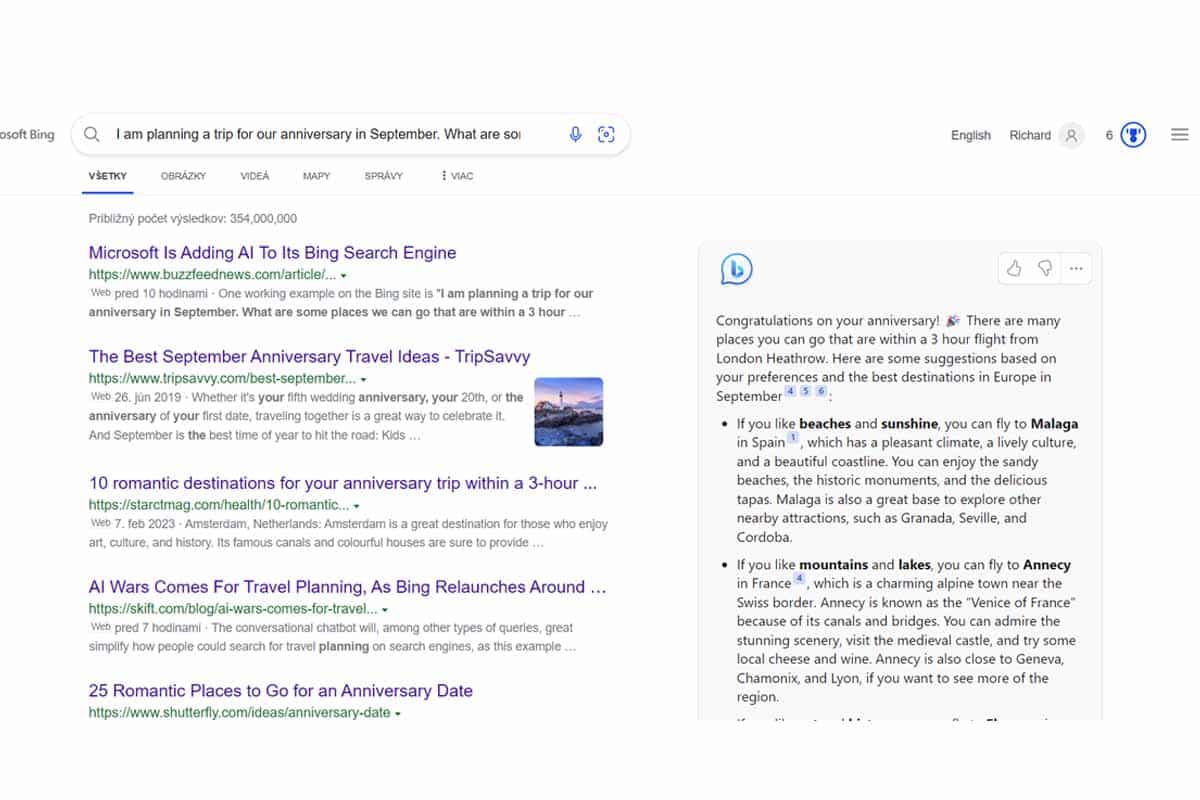Expand buzzfeednews.com URL dropdown arrow
Viewport: 1200px width, 800px height.
(x=343, y=276)
